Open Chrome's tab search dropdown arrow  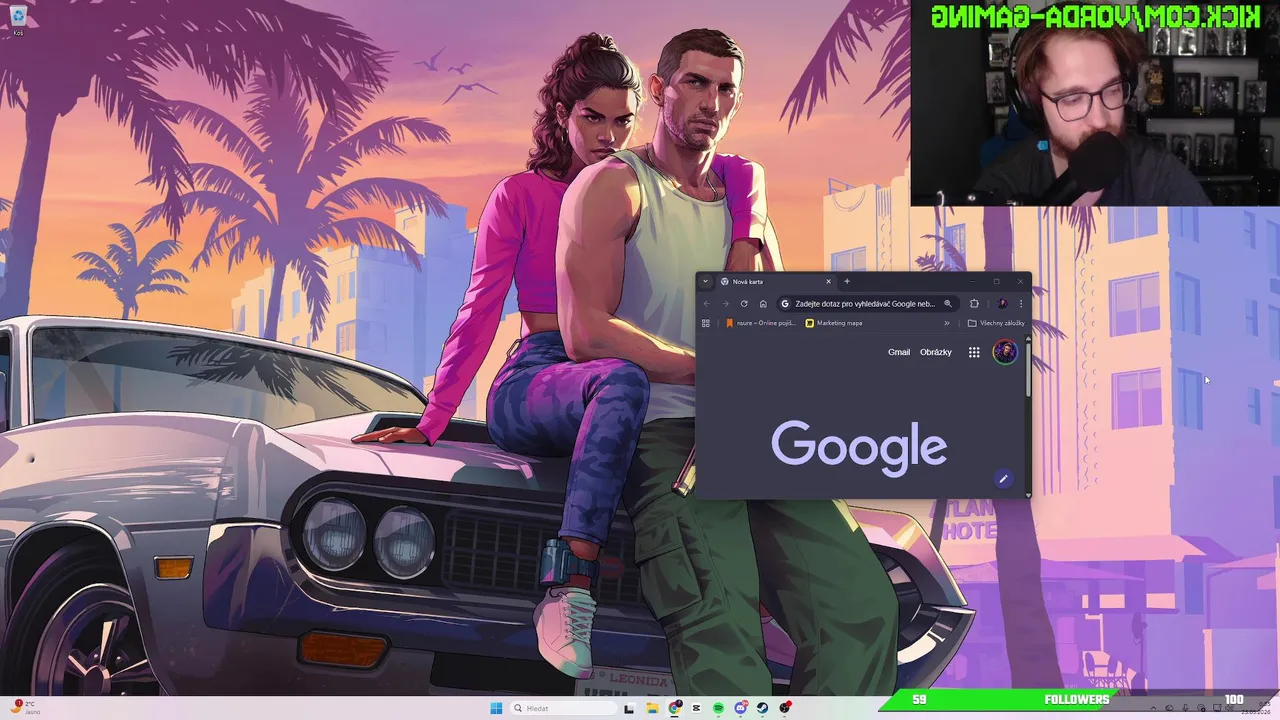pos(705,281)
